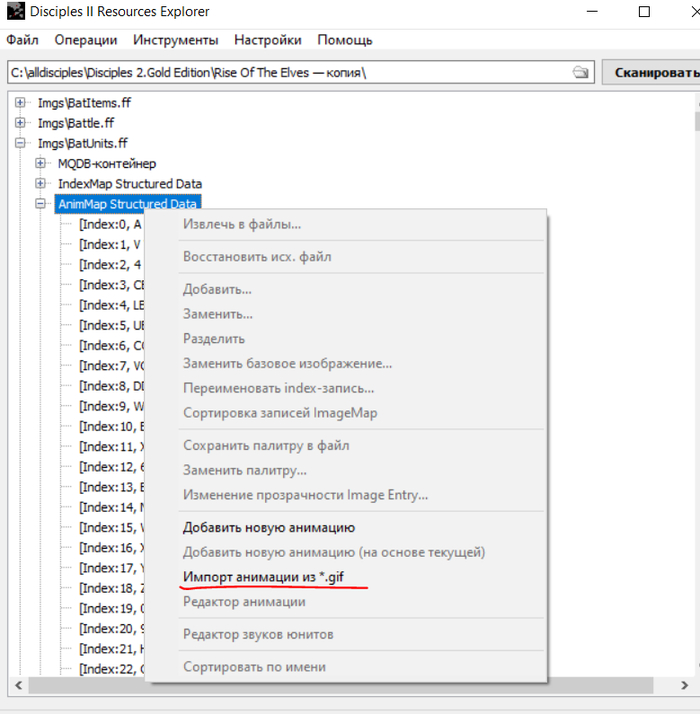Select Добавить новую анимацию menu entry
The image size is (700, 714).
[268, 527]
